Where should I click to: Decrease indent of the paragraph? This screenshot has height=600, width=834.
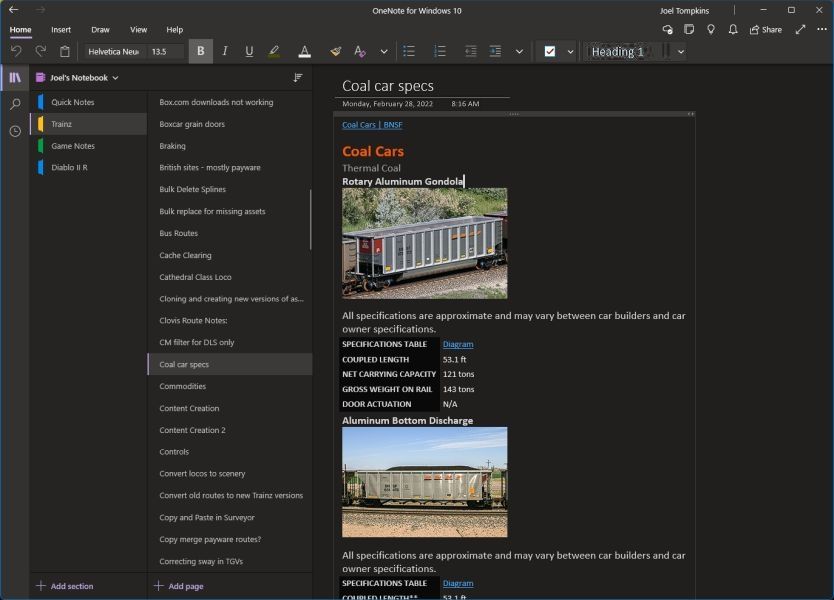coord(471,51)
